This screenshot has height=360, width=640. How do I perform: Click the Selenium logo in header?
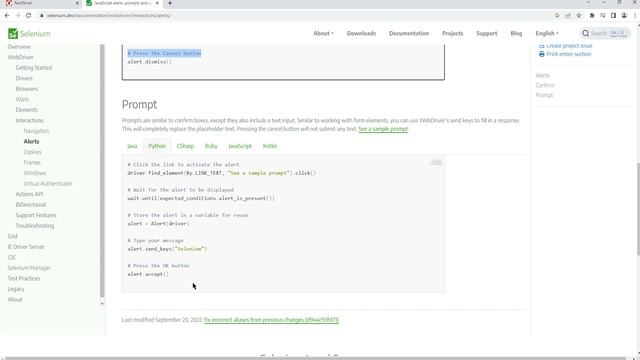point(29,33)
